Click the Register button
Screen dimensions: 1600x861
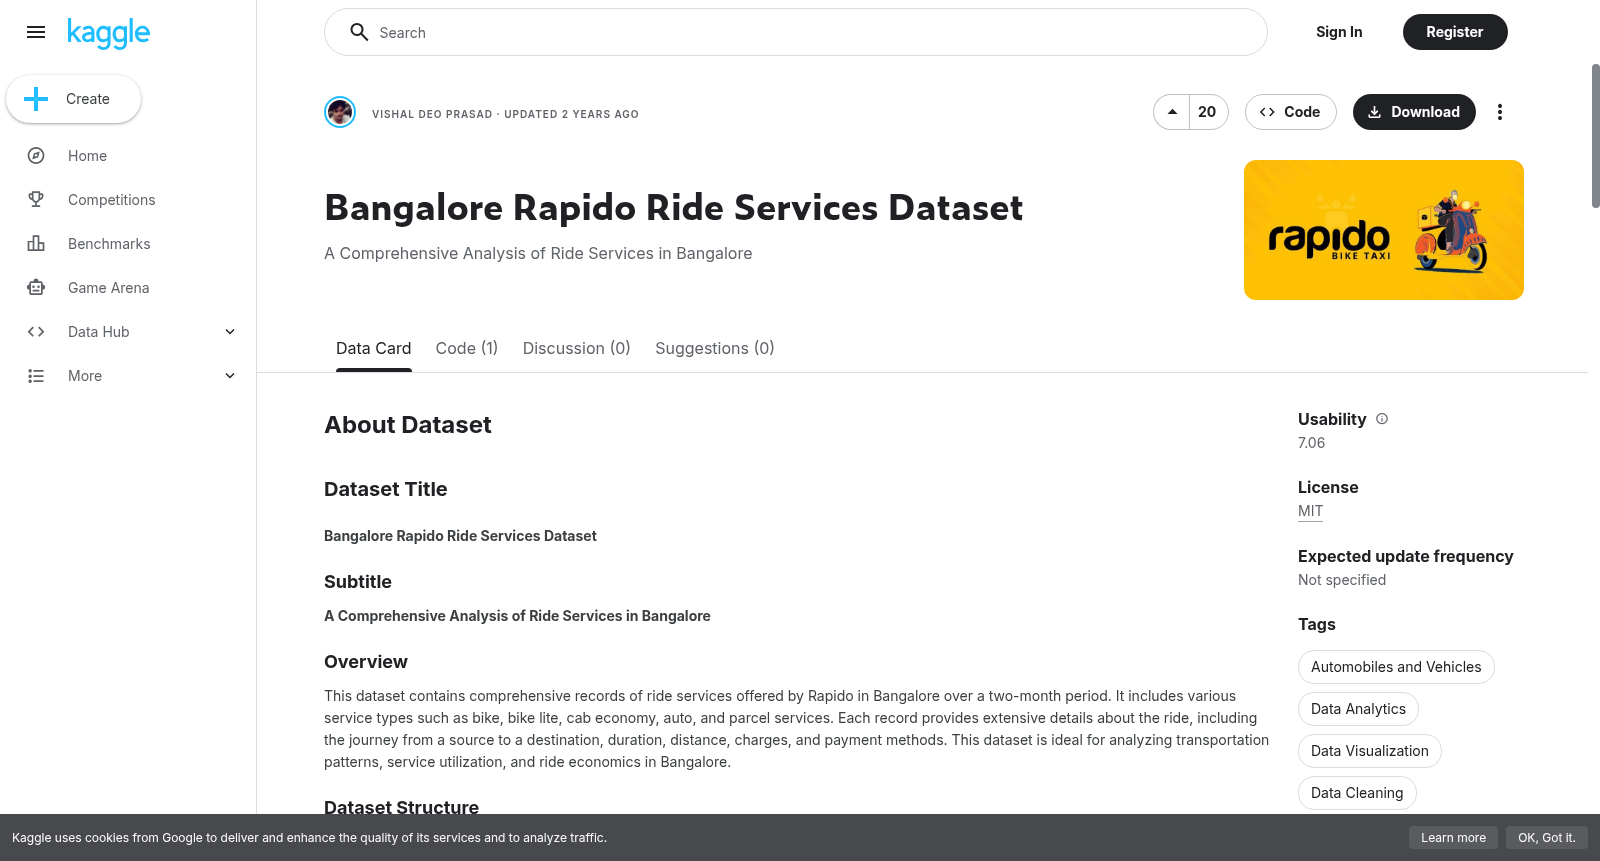(1455, 32)
